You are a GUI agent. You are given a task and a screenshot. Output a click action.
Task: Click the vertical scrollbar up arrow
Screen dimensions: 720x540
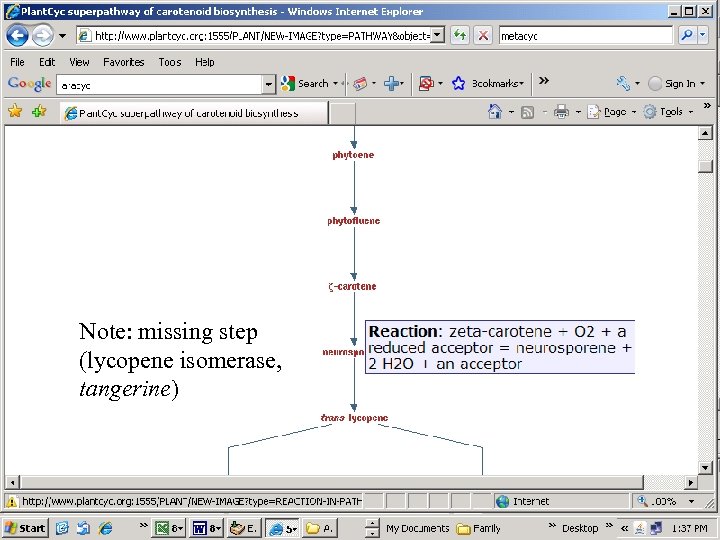pos(705,133)
